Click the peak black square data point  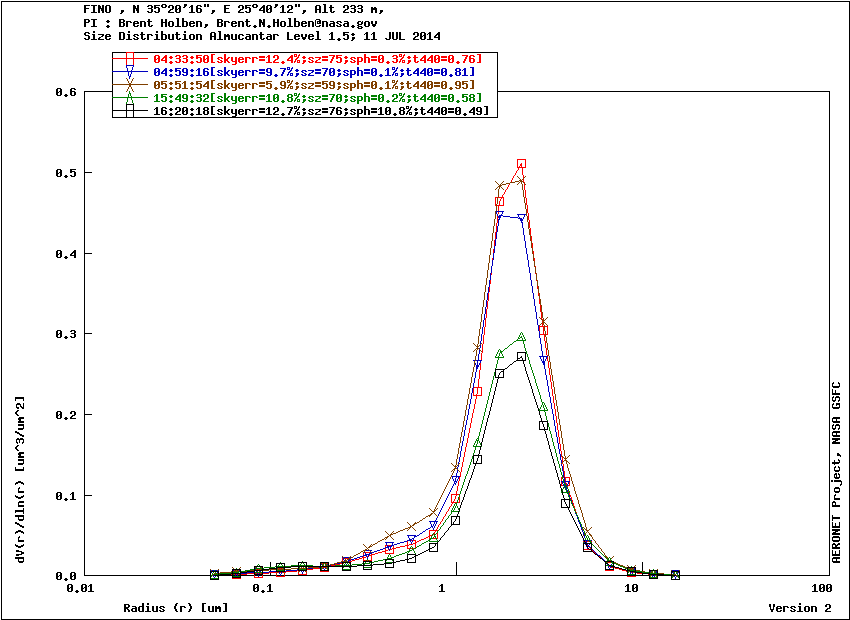click(x=521, y=357)
